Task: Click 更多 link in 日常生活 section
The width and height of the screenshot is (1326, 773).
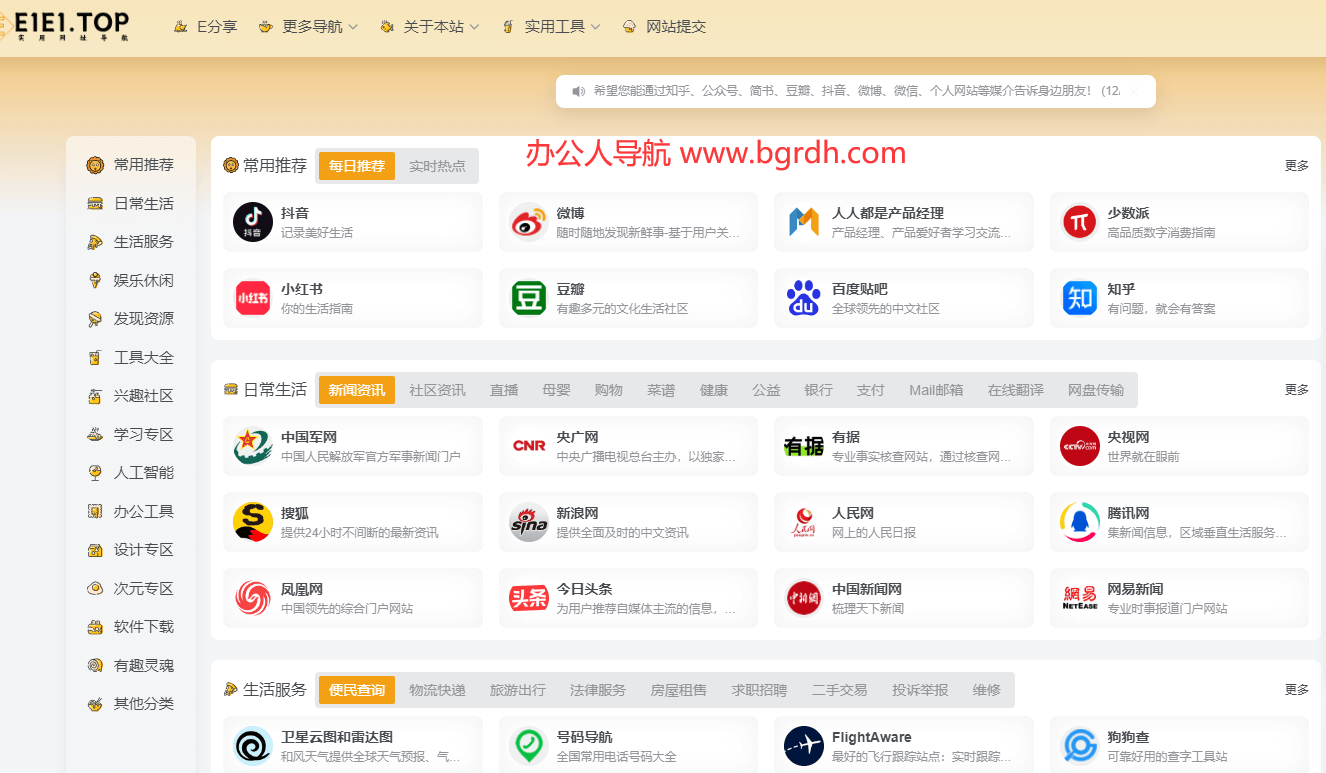Action: point(1296,390)
